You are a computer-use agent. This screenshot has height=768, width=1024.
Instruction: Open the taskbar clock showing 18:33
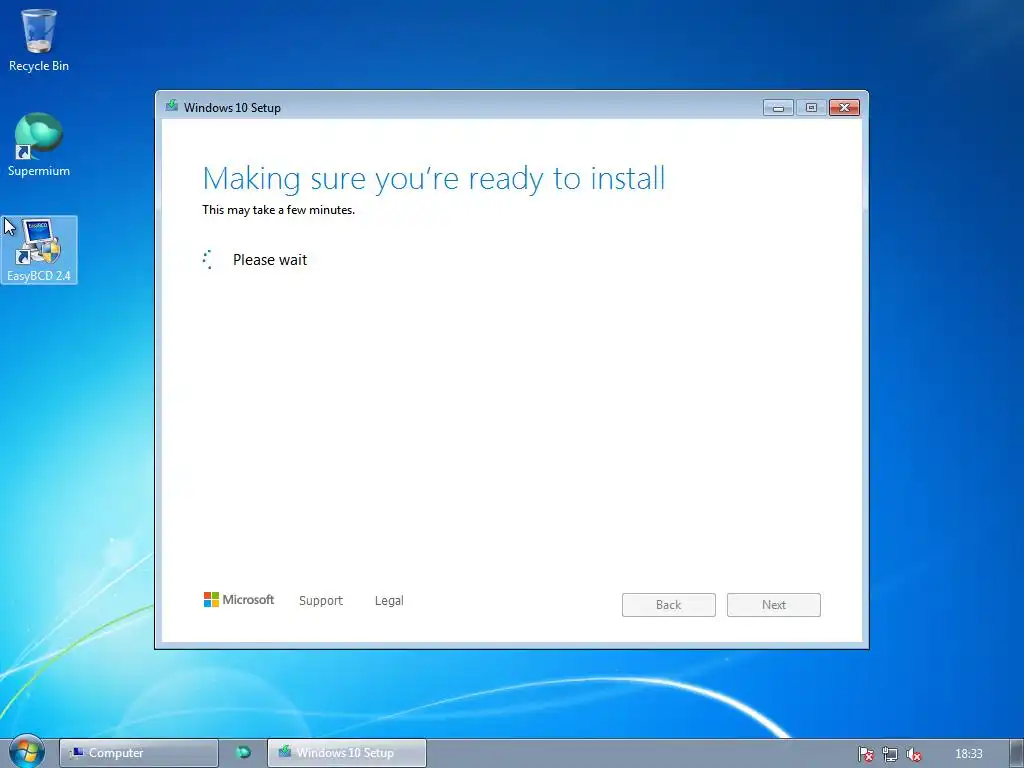click(968, 754)
